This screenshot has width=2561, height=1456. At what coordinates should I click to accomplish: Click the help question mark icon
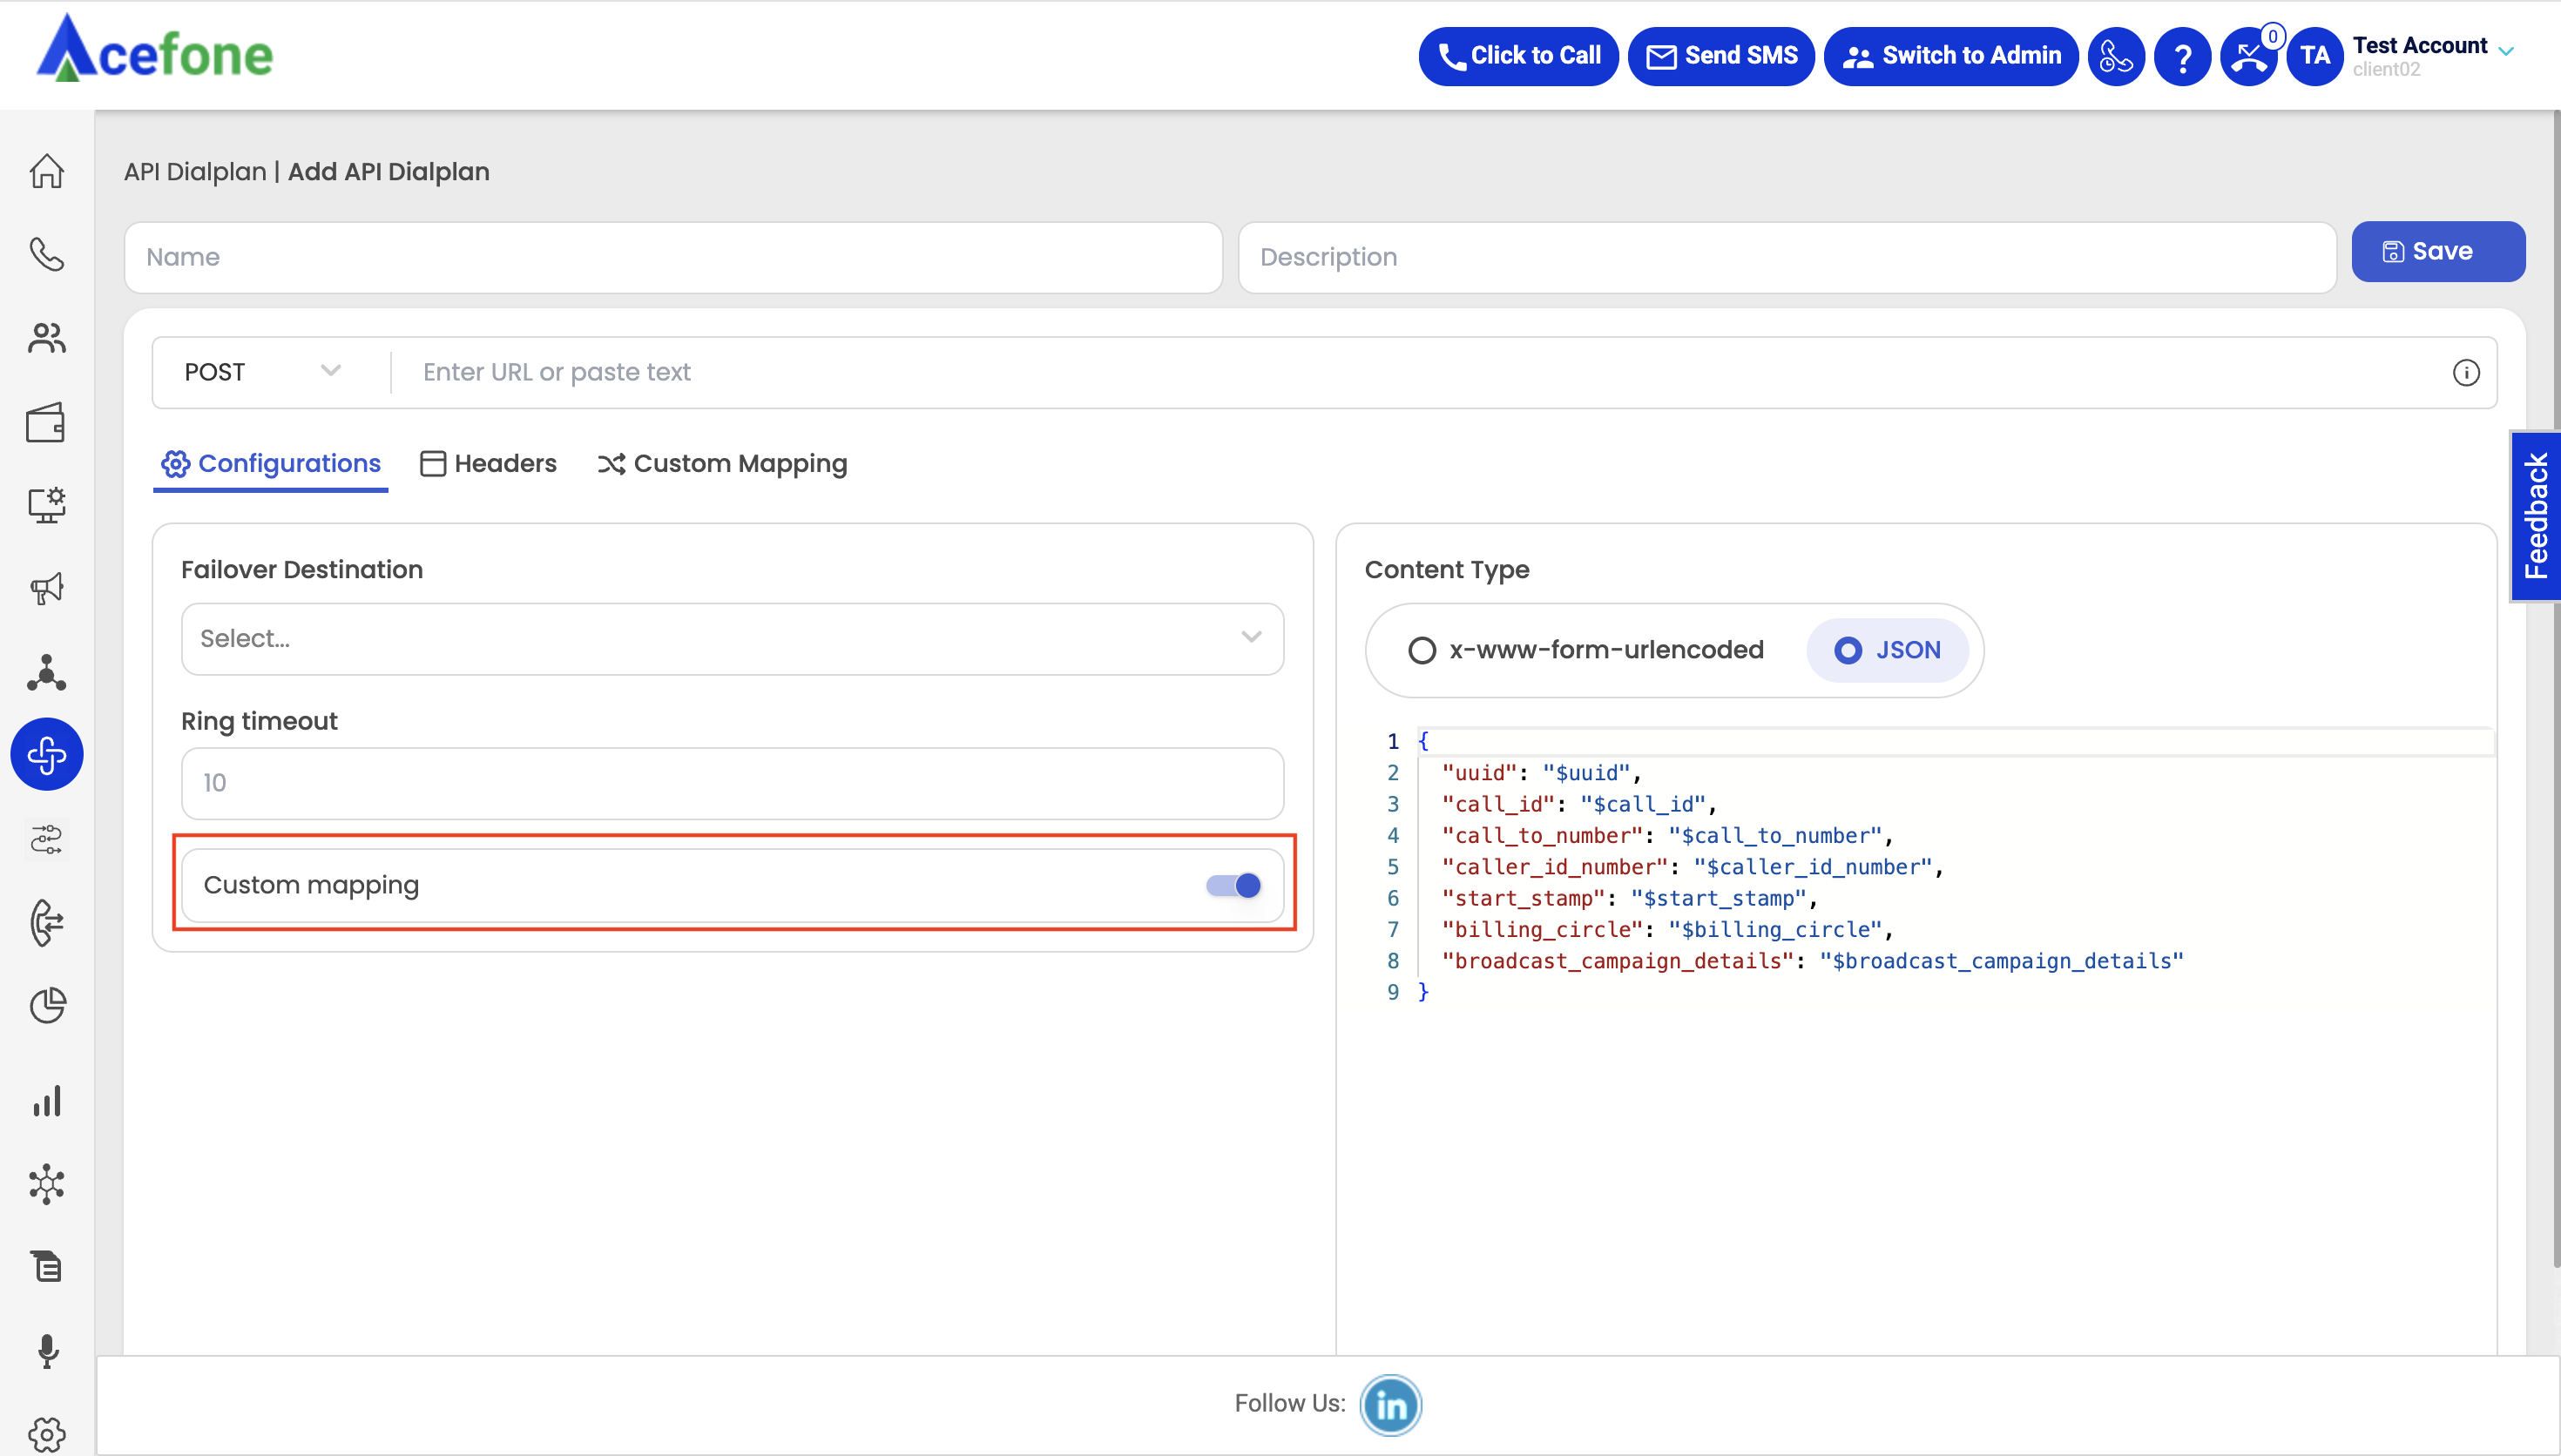2182,56
